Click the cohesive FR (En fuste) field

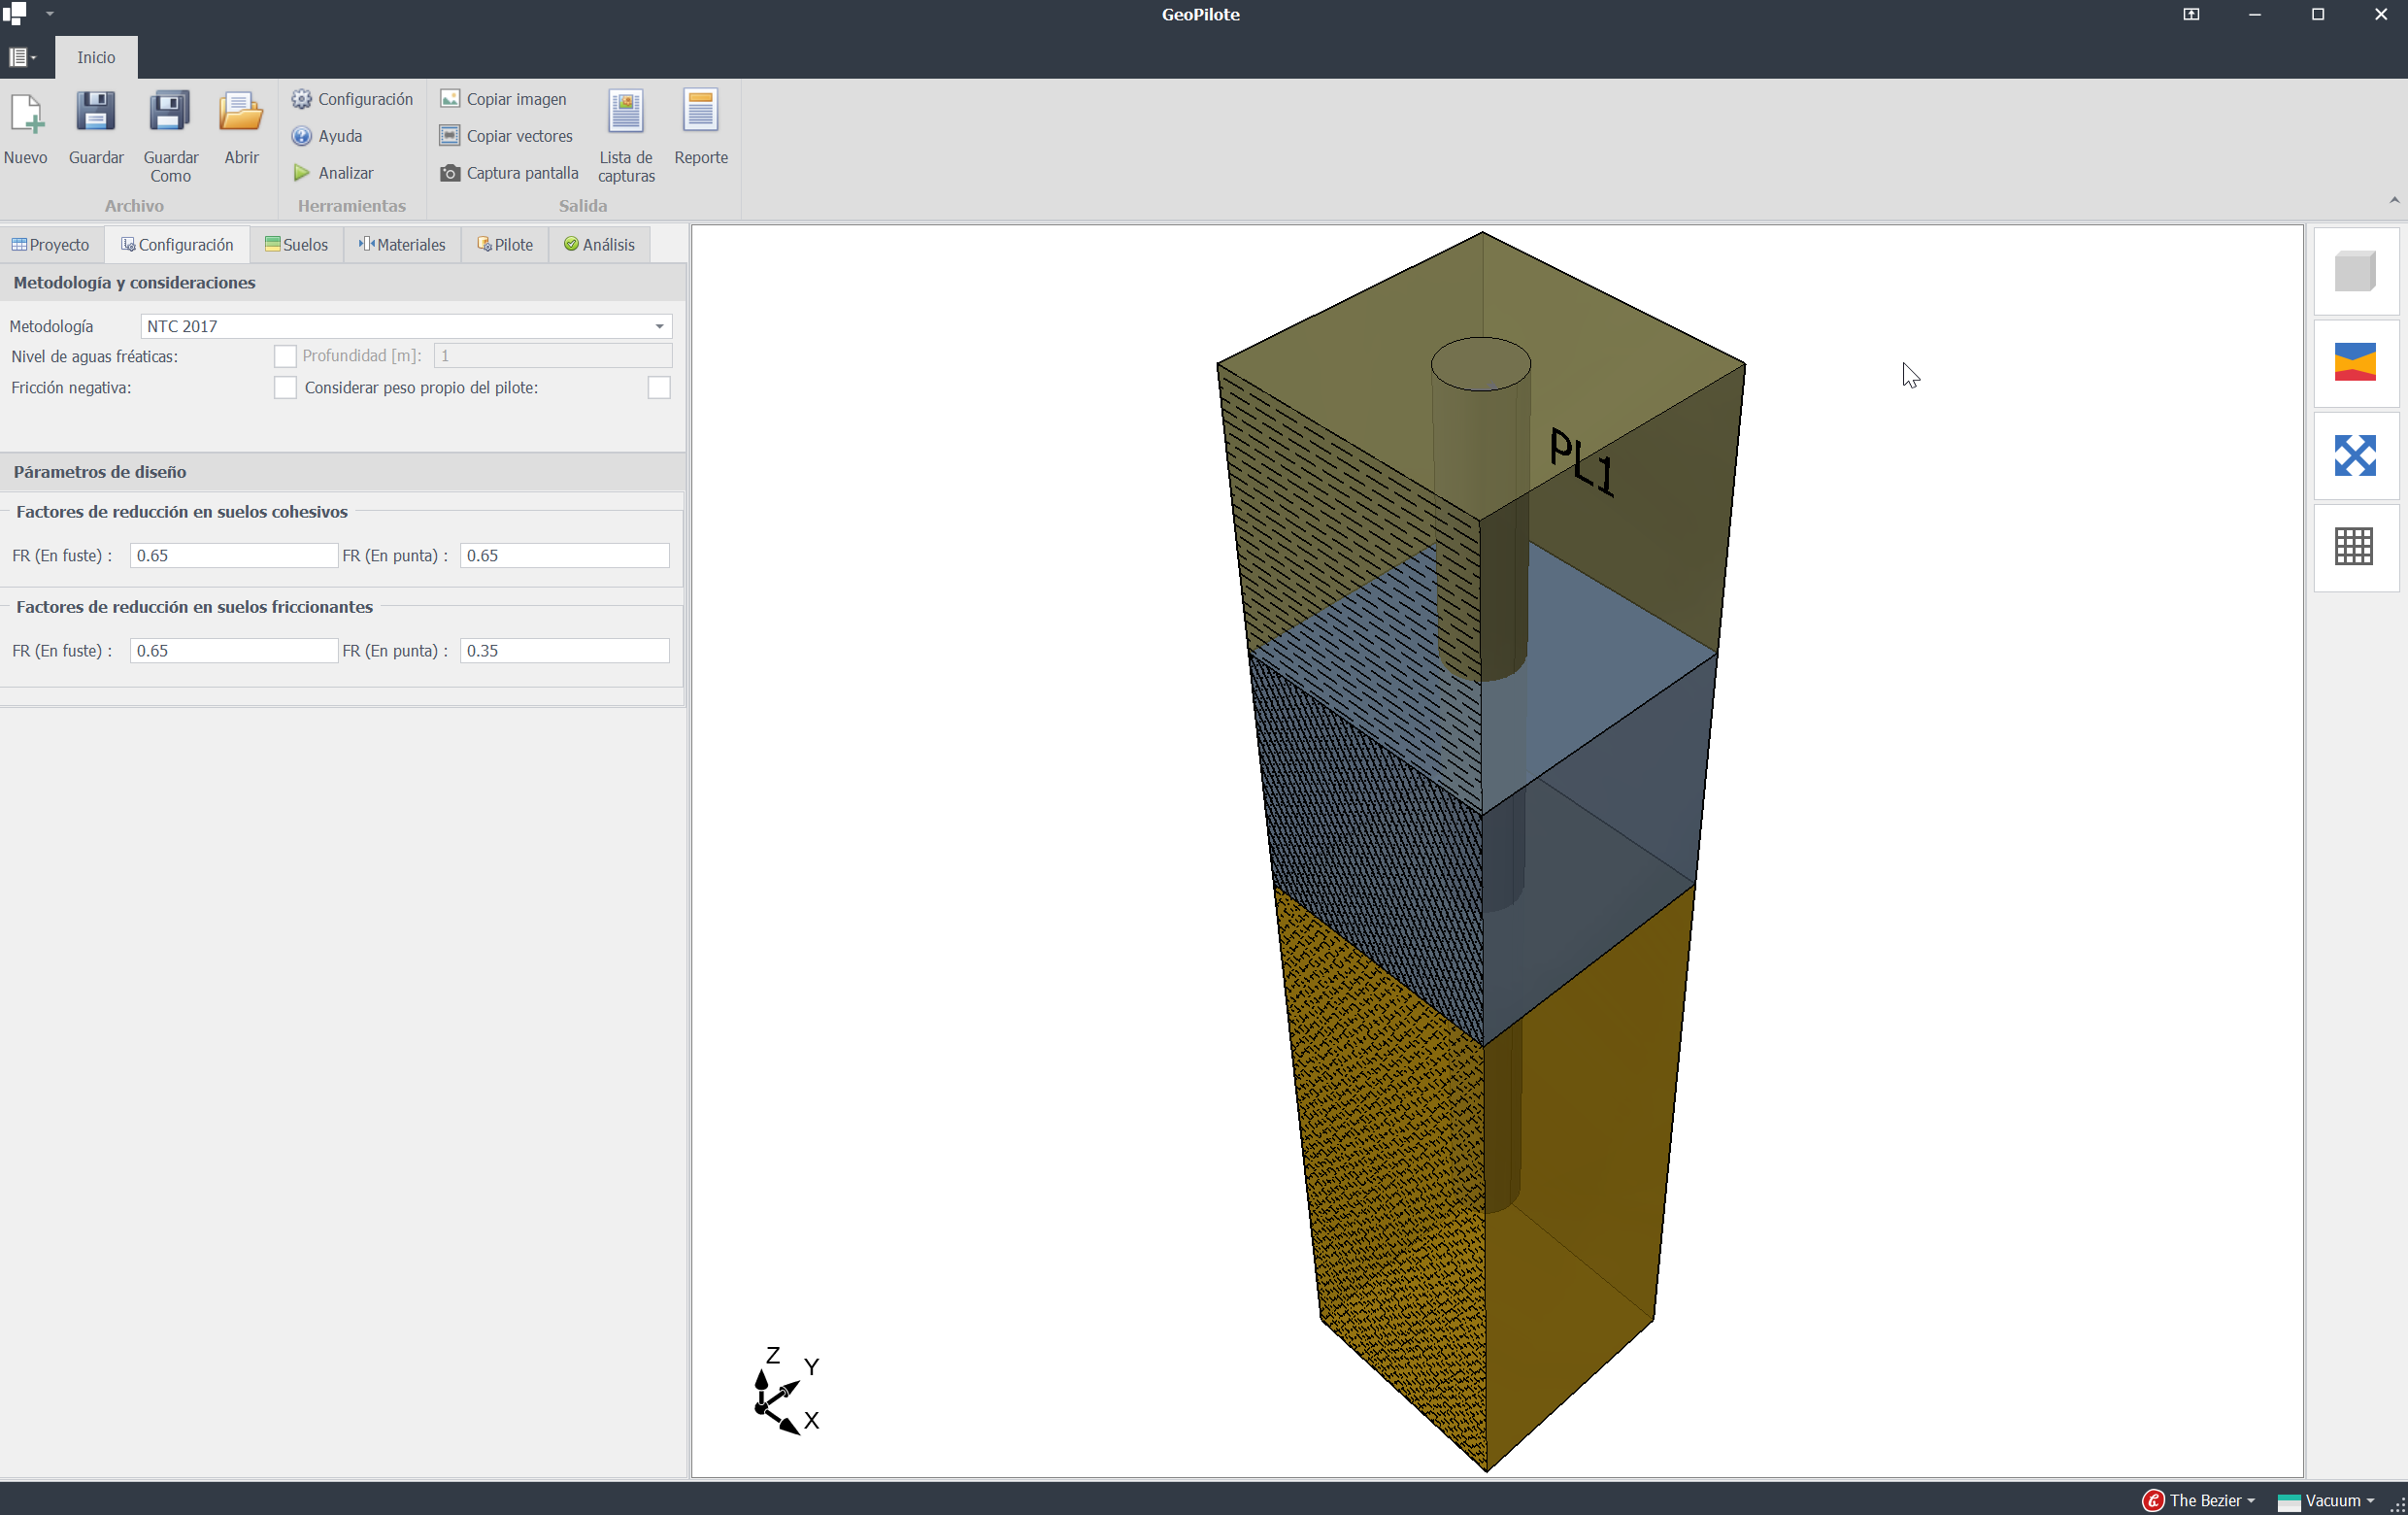pos(233,555)
